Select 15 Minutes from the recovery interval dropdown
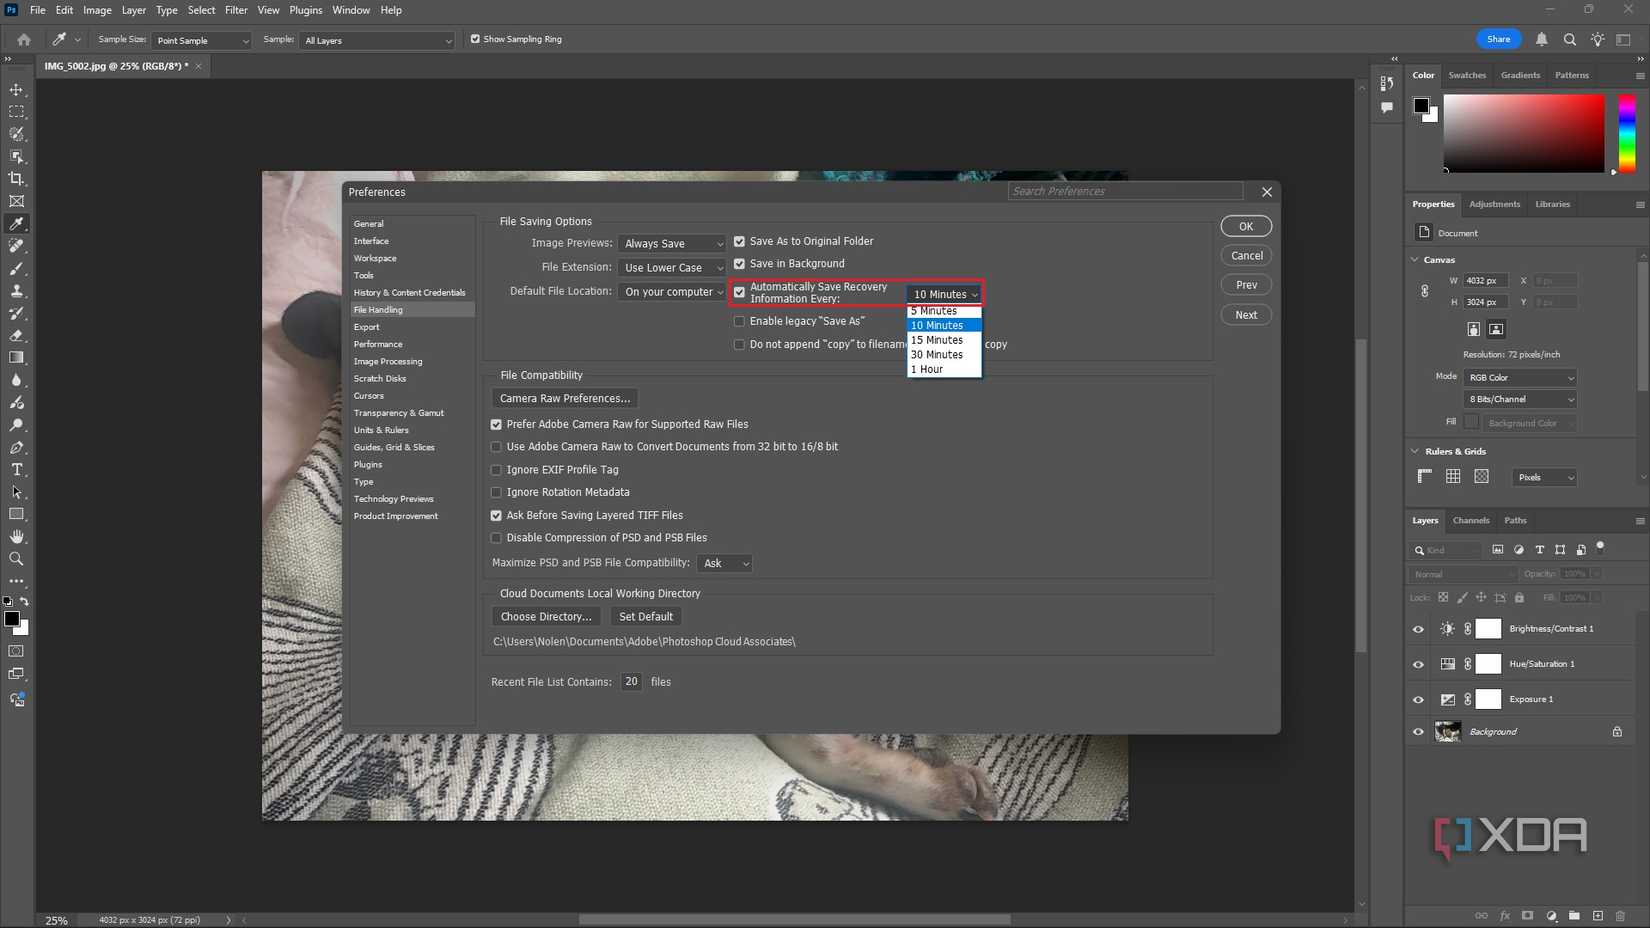This screenshot has height=928, width=1650. click(936, 340)
